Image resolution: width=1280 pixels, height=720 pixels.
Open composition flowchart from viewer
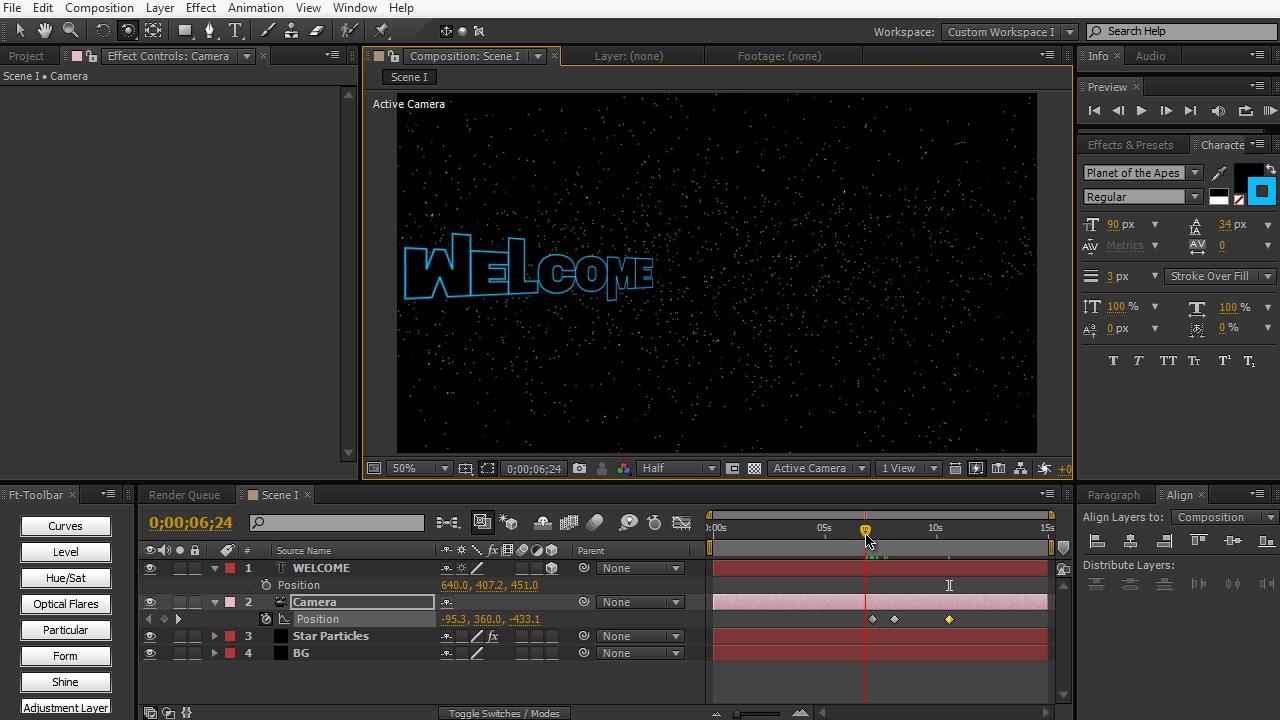[1021, 468]
